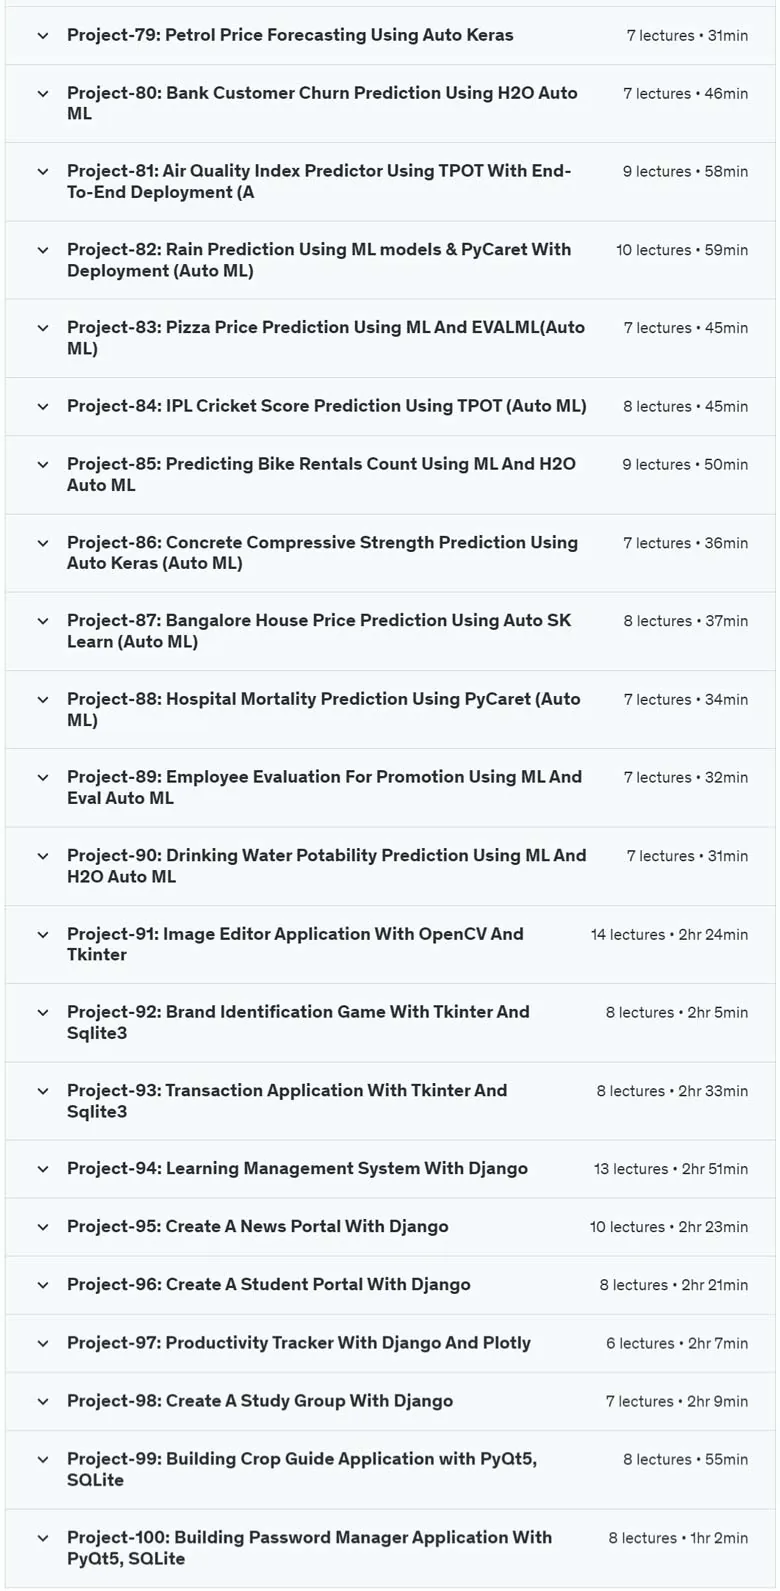Expand Project-92 Brand Identification Game
Image resolution: width=780 pixels, height=1591 pixels.
tap(390, 1023)
